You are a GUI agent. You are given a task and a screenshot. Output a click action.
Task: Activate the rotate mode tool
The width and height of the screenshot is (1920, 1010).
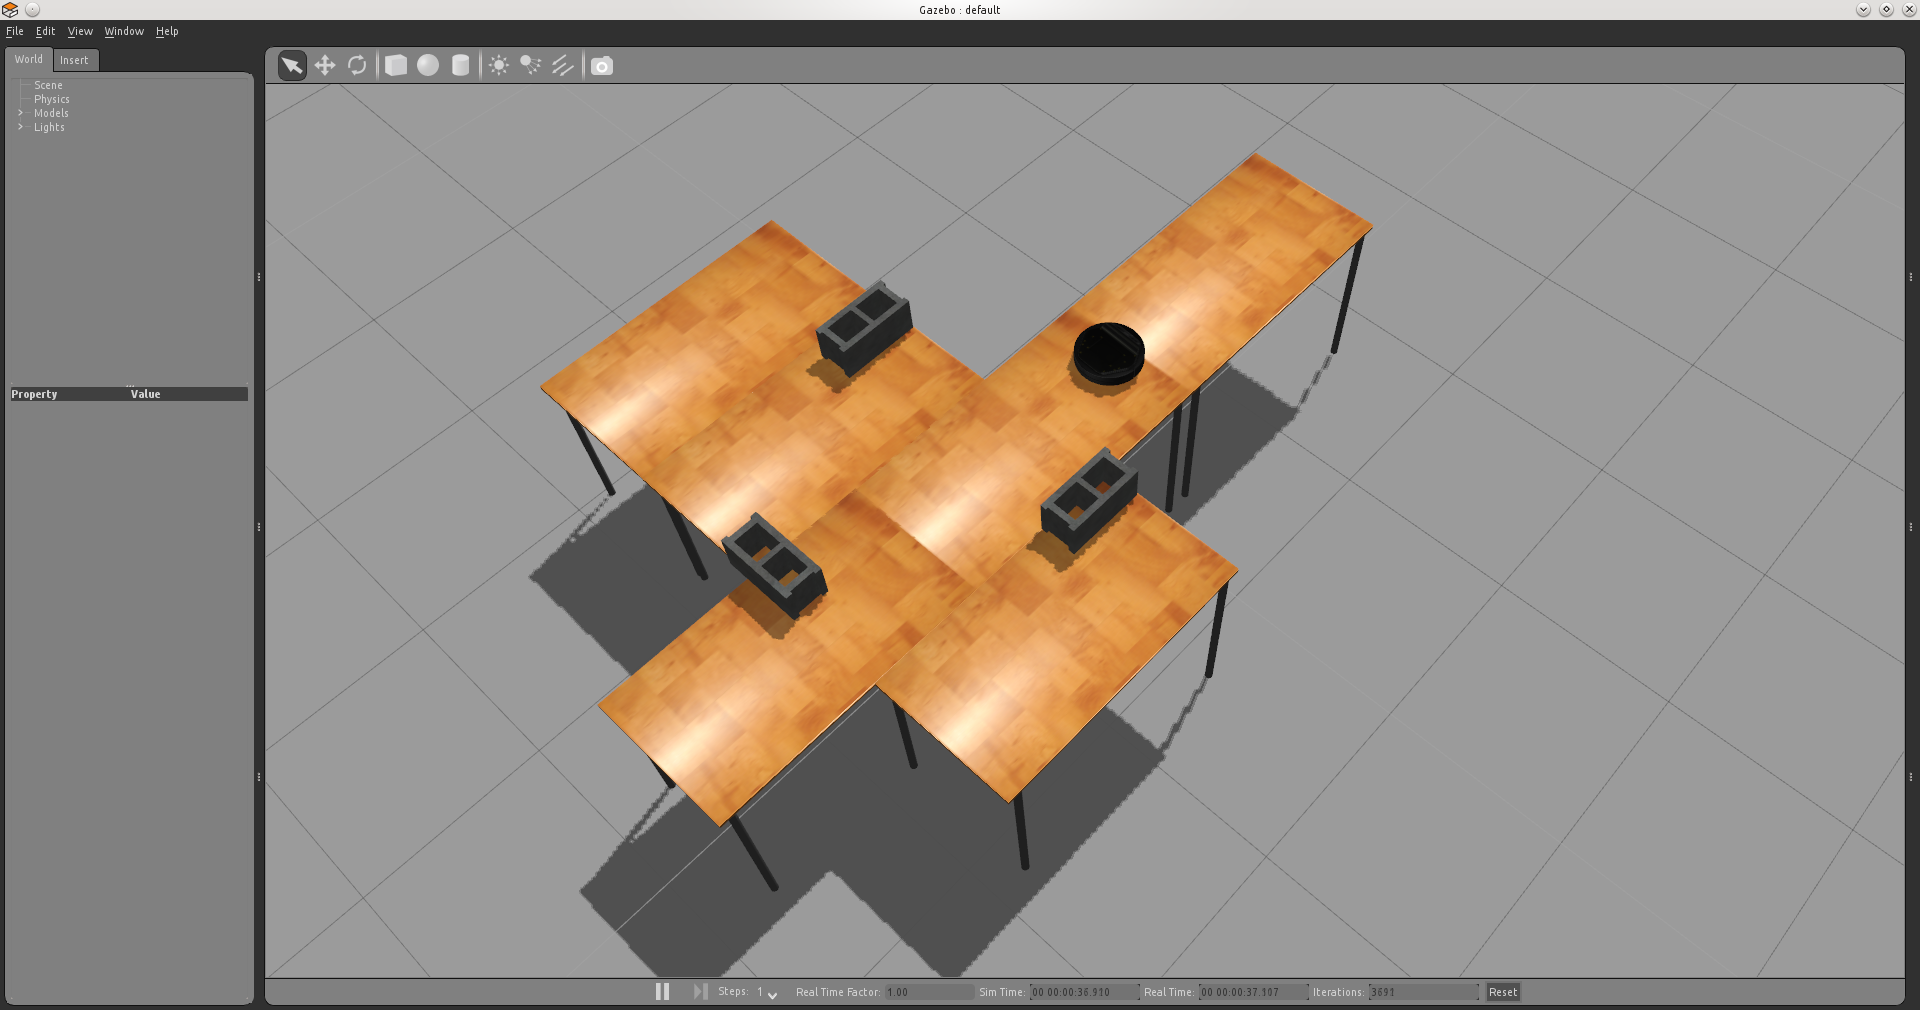click(x=357, y=66)
